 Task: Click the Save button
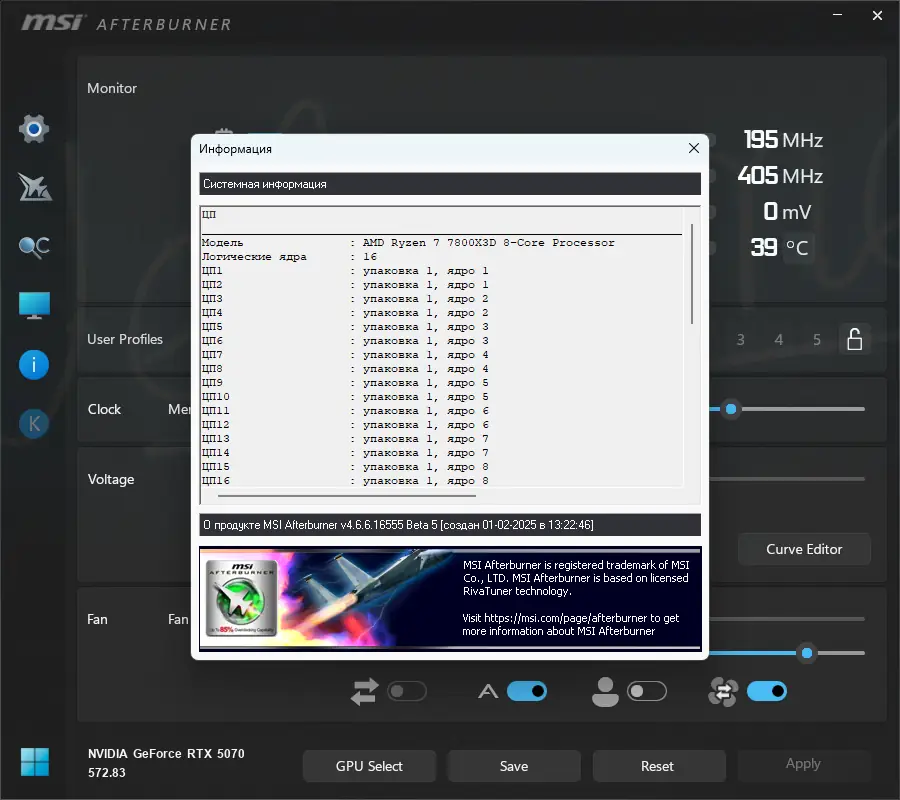coord(514,766)
